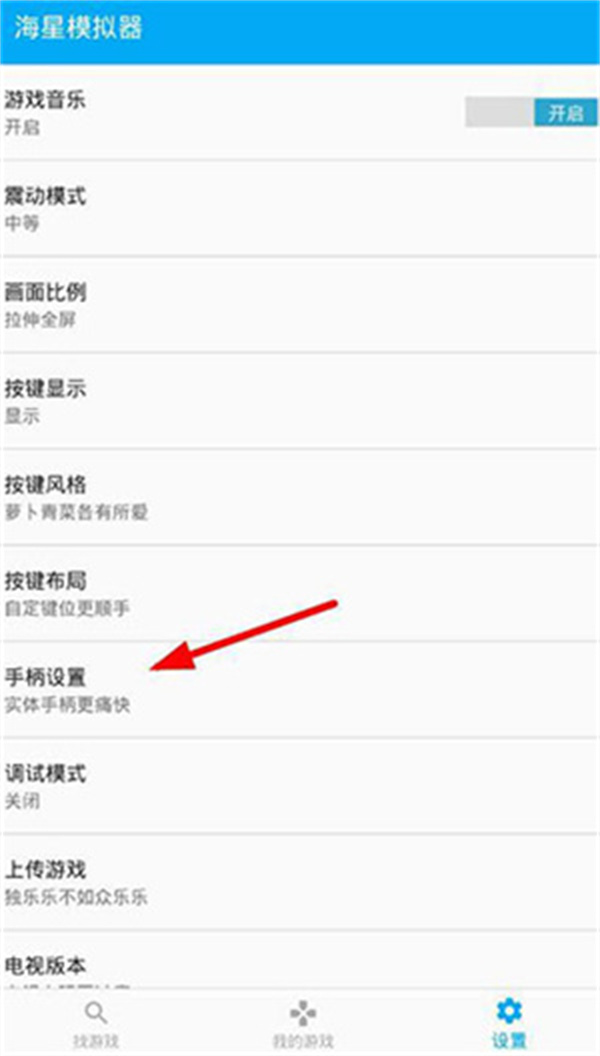Open 上传游戏 upload option
The width and height of the screenshot is (600, 1056).
(x=300, y=883)
